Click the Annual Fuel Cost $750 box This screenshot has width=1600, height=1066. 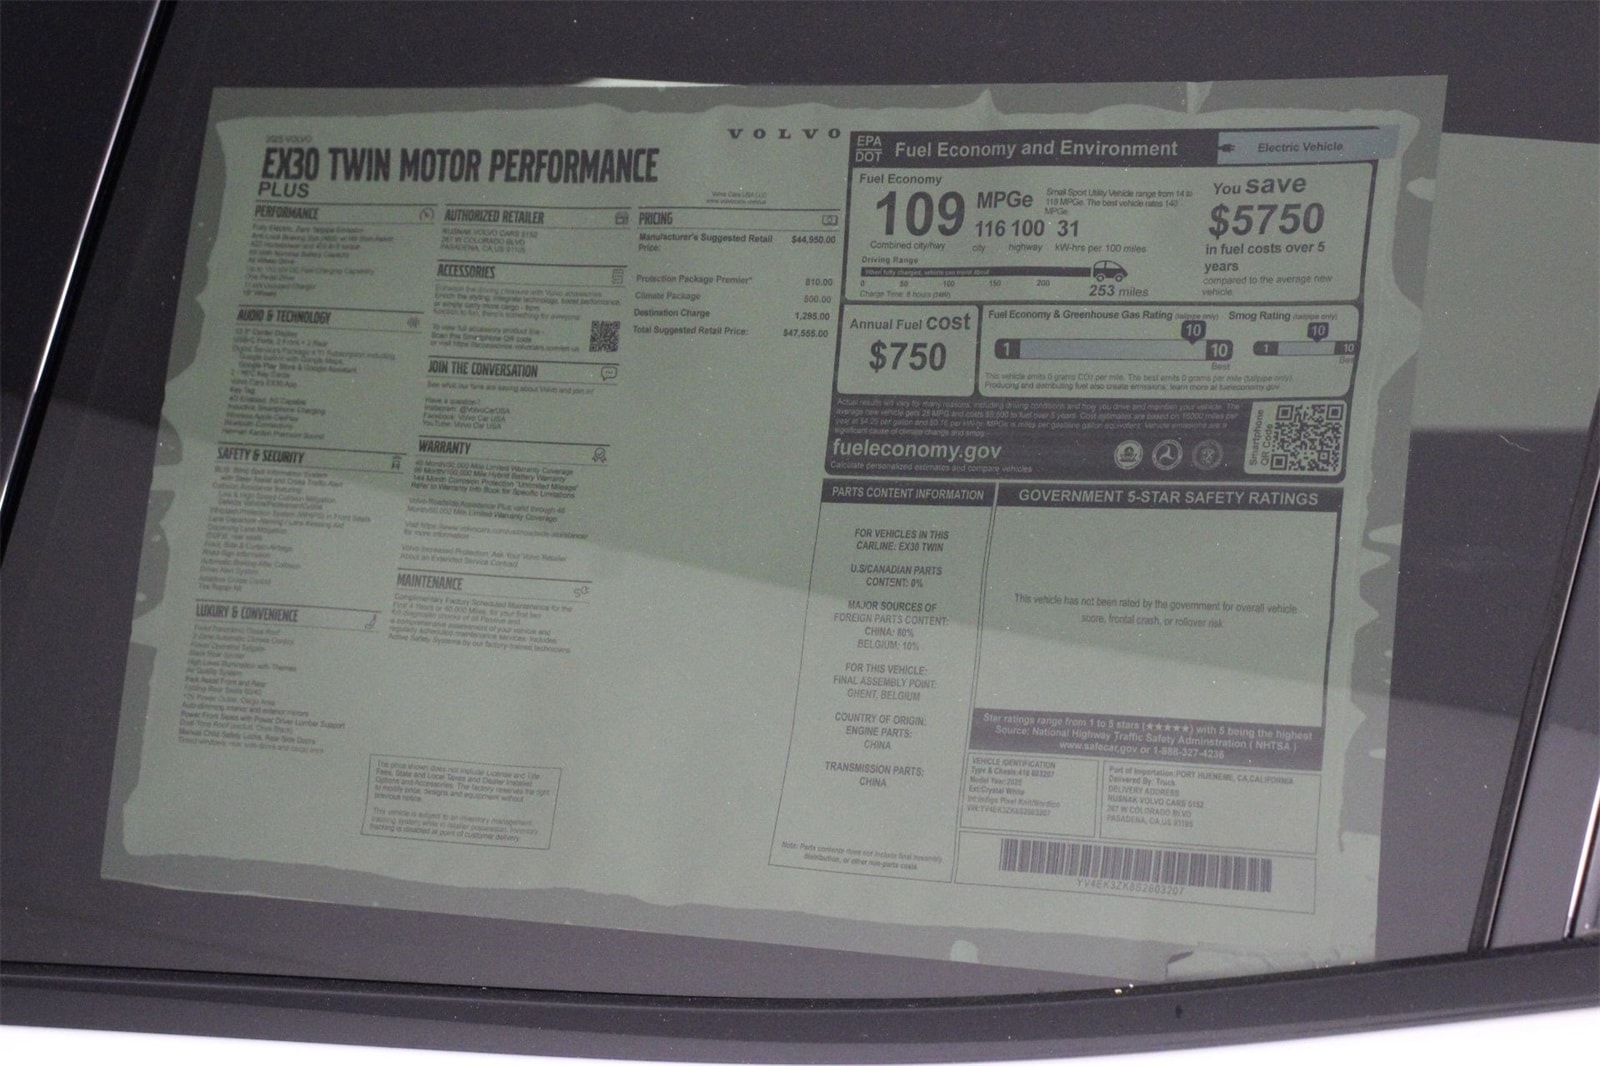coord(907,346)
